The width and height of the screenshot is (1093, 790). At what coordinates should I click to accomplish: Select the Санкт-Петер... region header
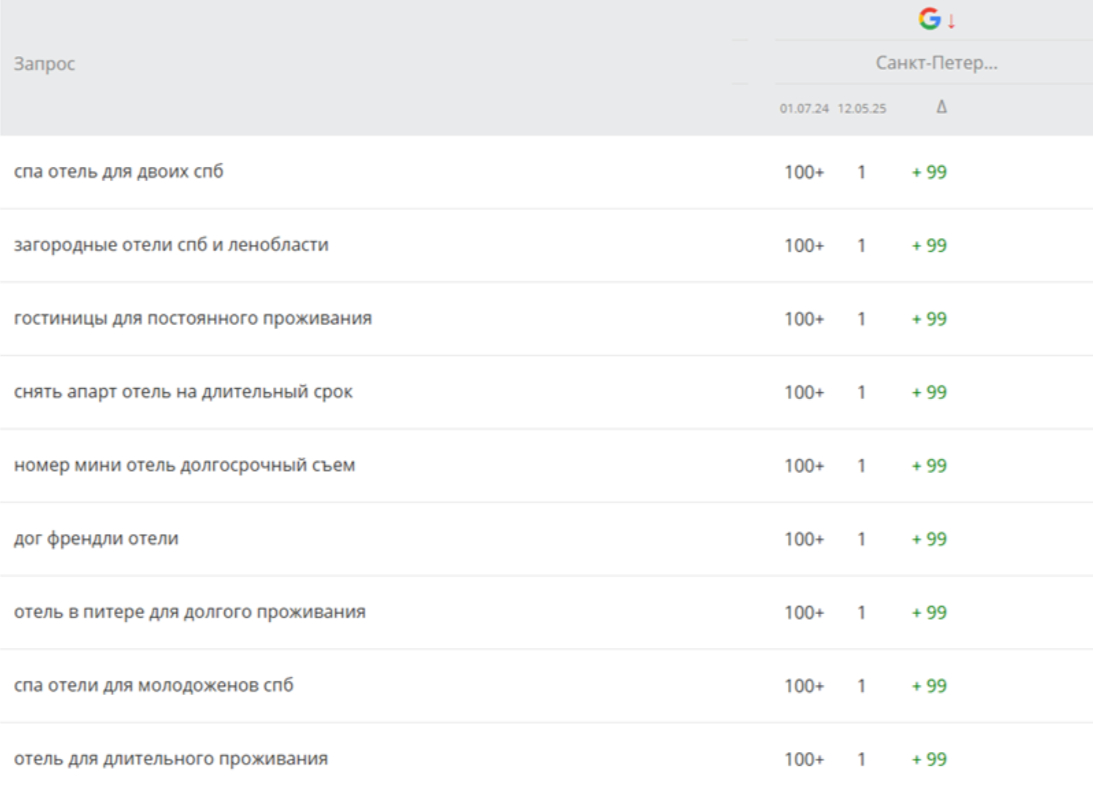[x=937, y=63]
